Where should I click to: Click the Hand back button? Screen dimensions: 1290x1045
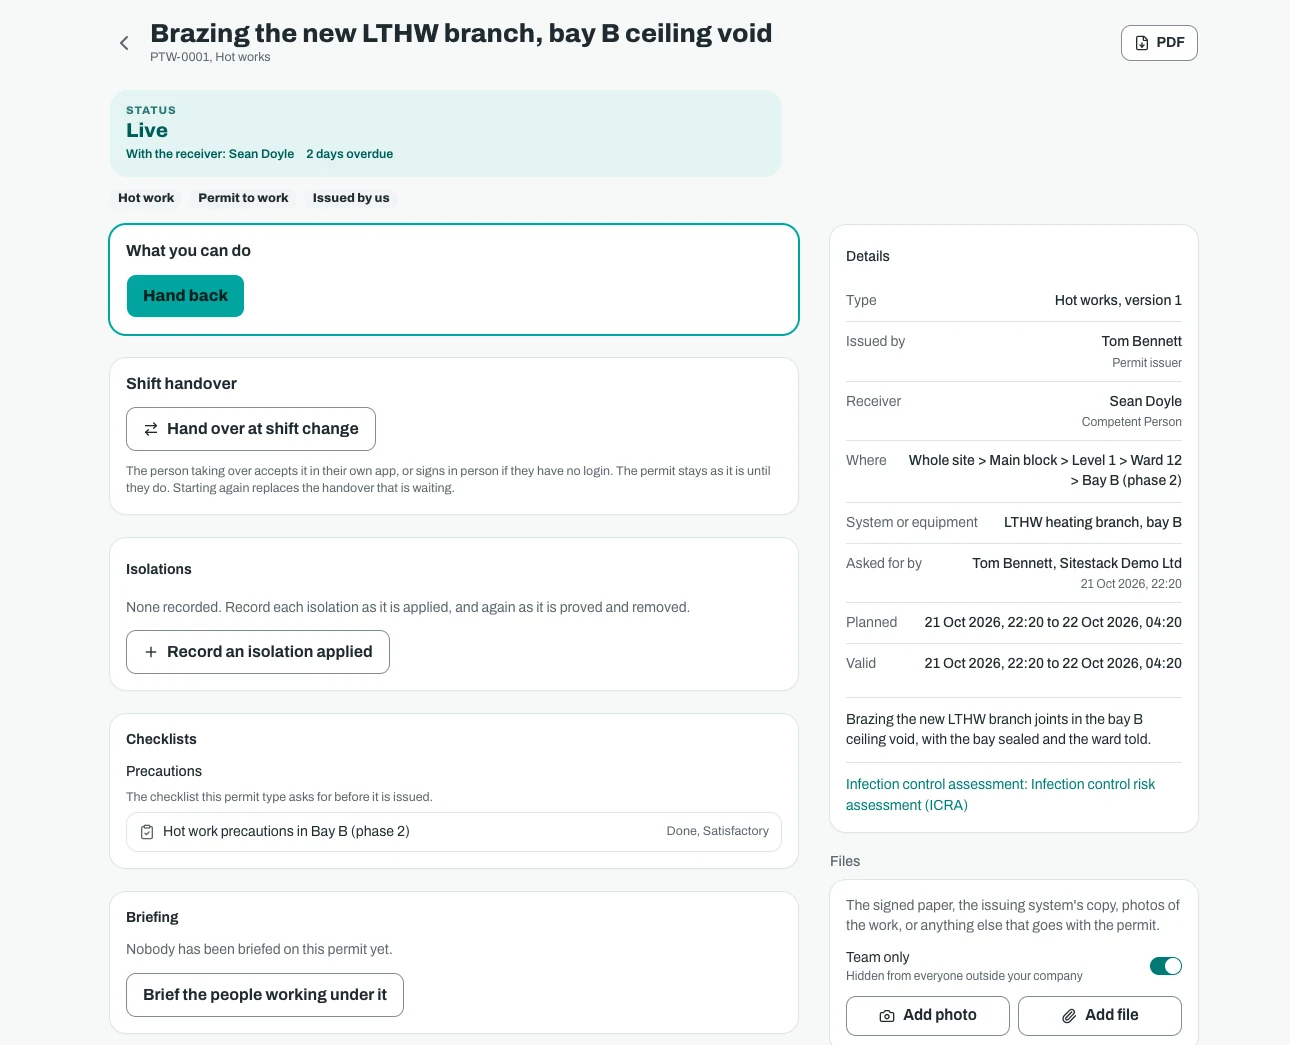tap(185, 296)
